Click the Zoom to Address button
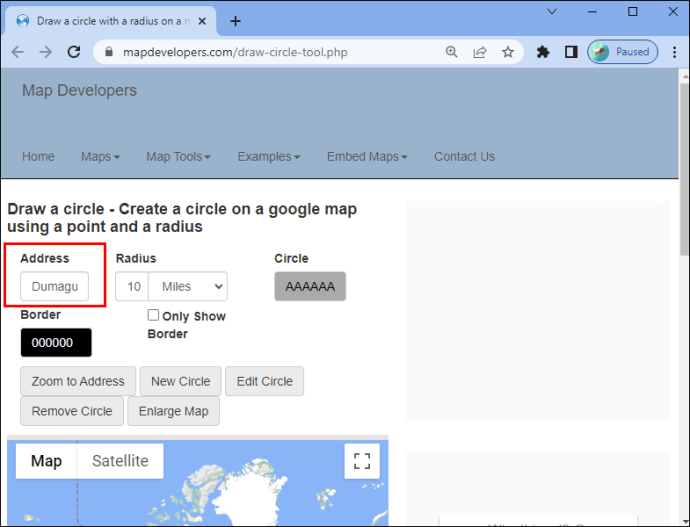 point(78,381)
